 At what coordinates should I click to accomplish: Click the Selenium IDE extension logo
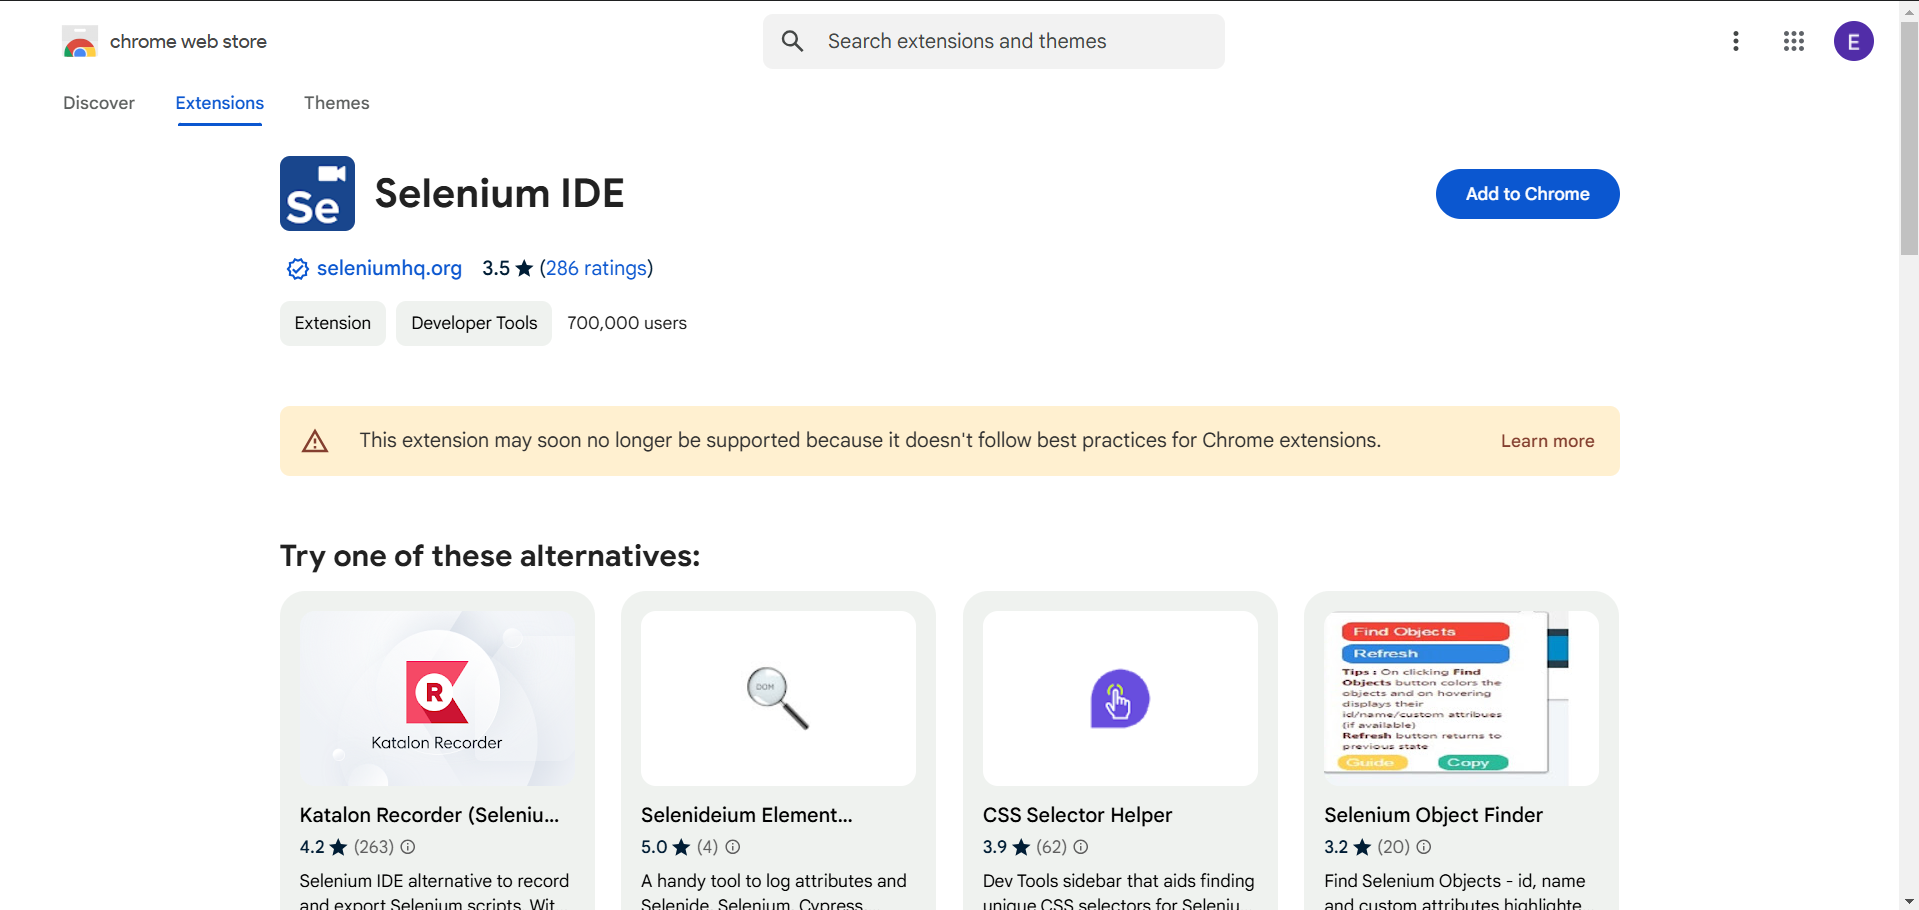click(317, 193)
